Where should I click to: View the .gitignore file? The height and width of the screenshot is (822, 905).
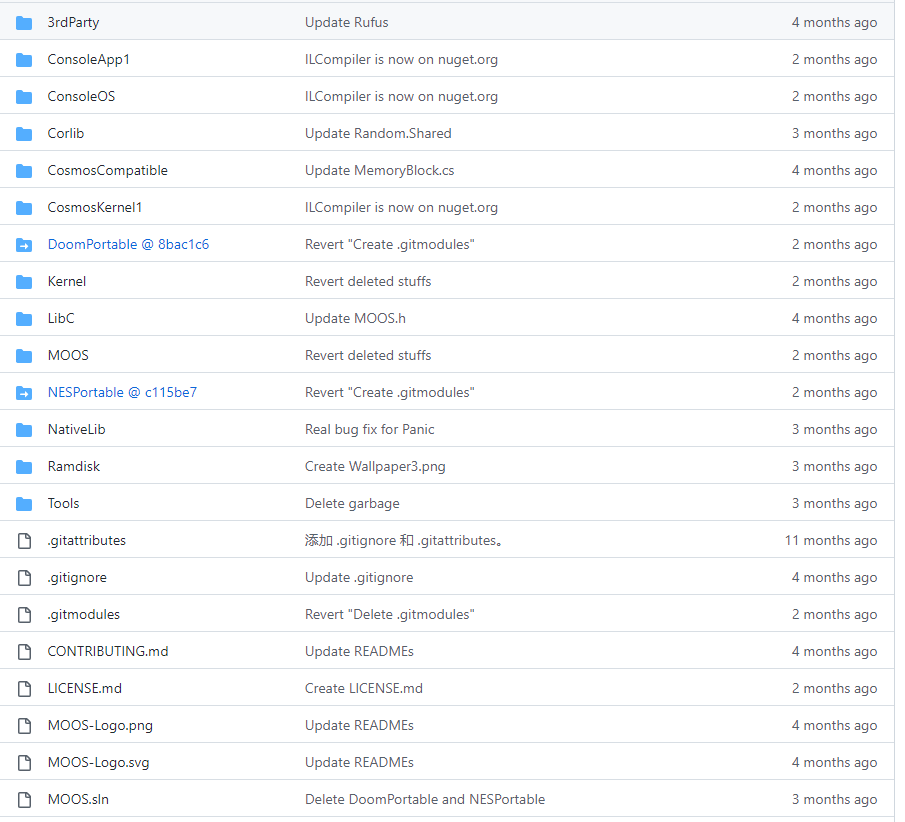(x=77, y=577)
